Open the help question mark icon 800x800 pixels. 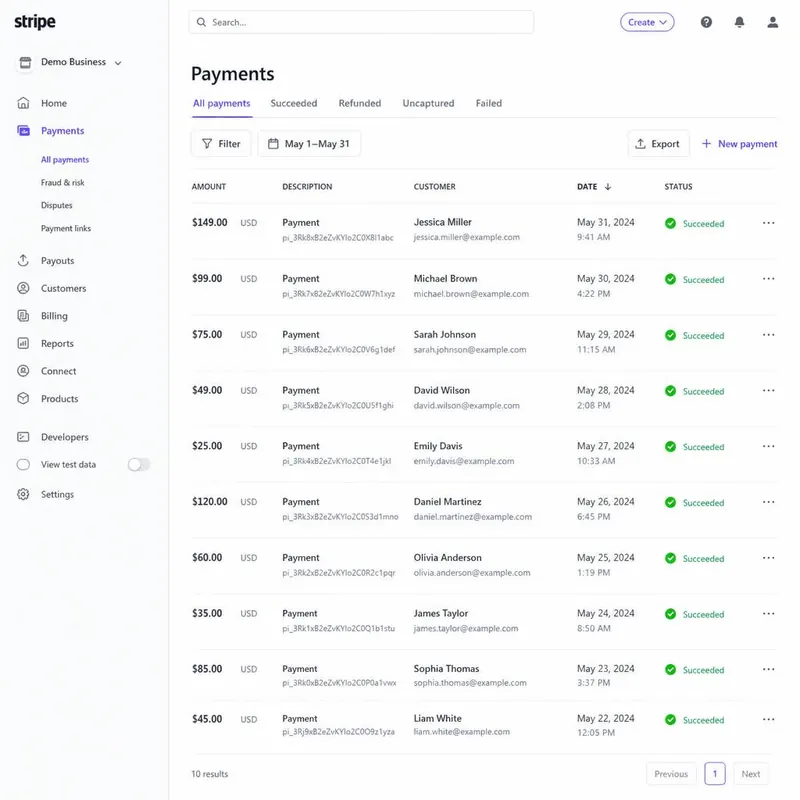pyautogui.click(x=706, y=22)
